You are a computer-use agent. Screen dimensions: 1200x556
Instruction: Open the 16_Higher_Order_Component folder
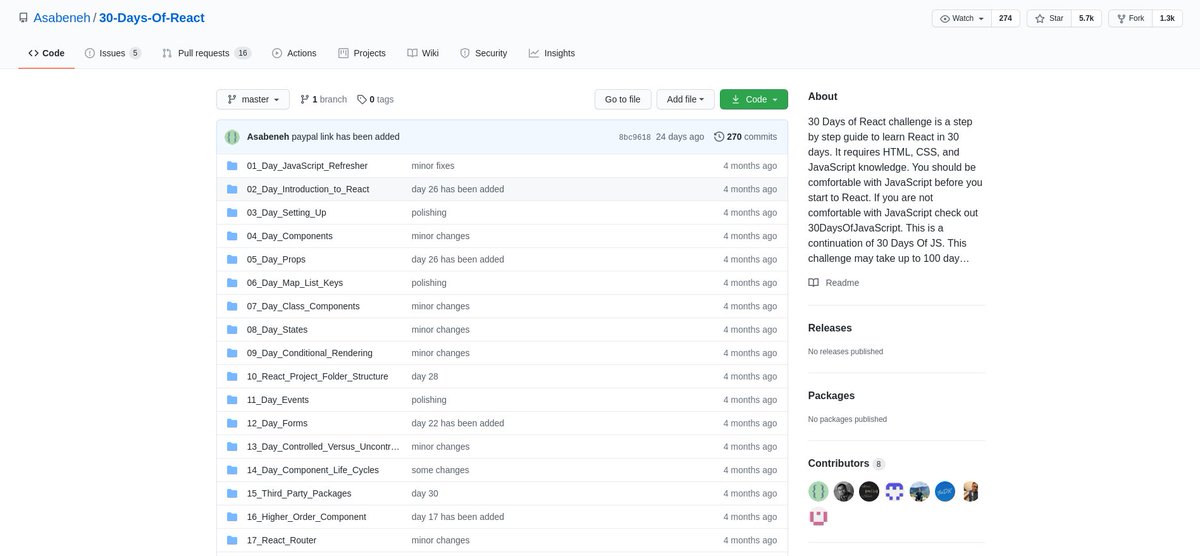pyautogui.click(x=306, y=517)
